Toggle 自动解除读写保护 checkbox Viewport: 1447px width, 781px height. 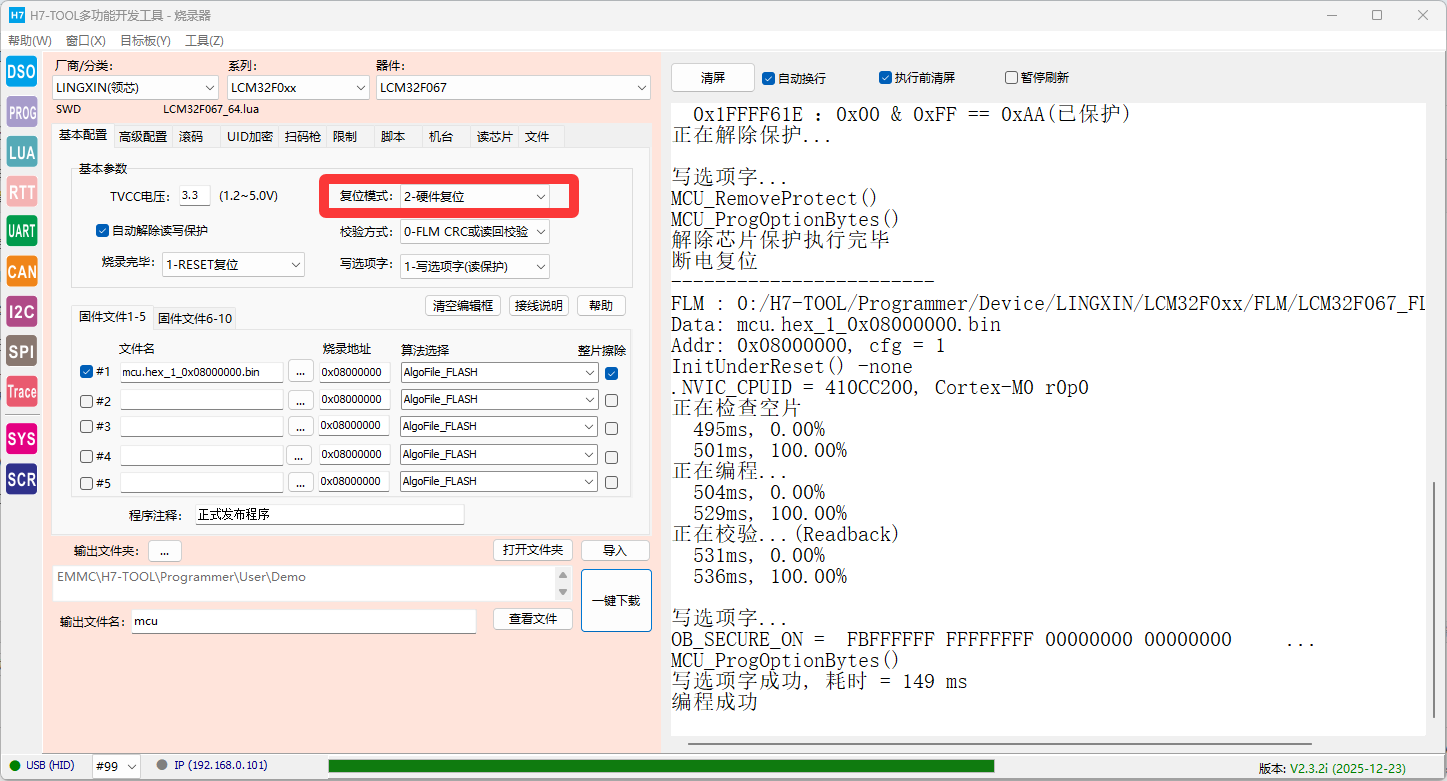[102, 231]
